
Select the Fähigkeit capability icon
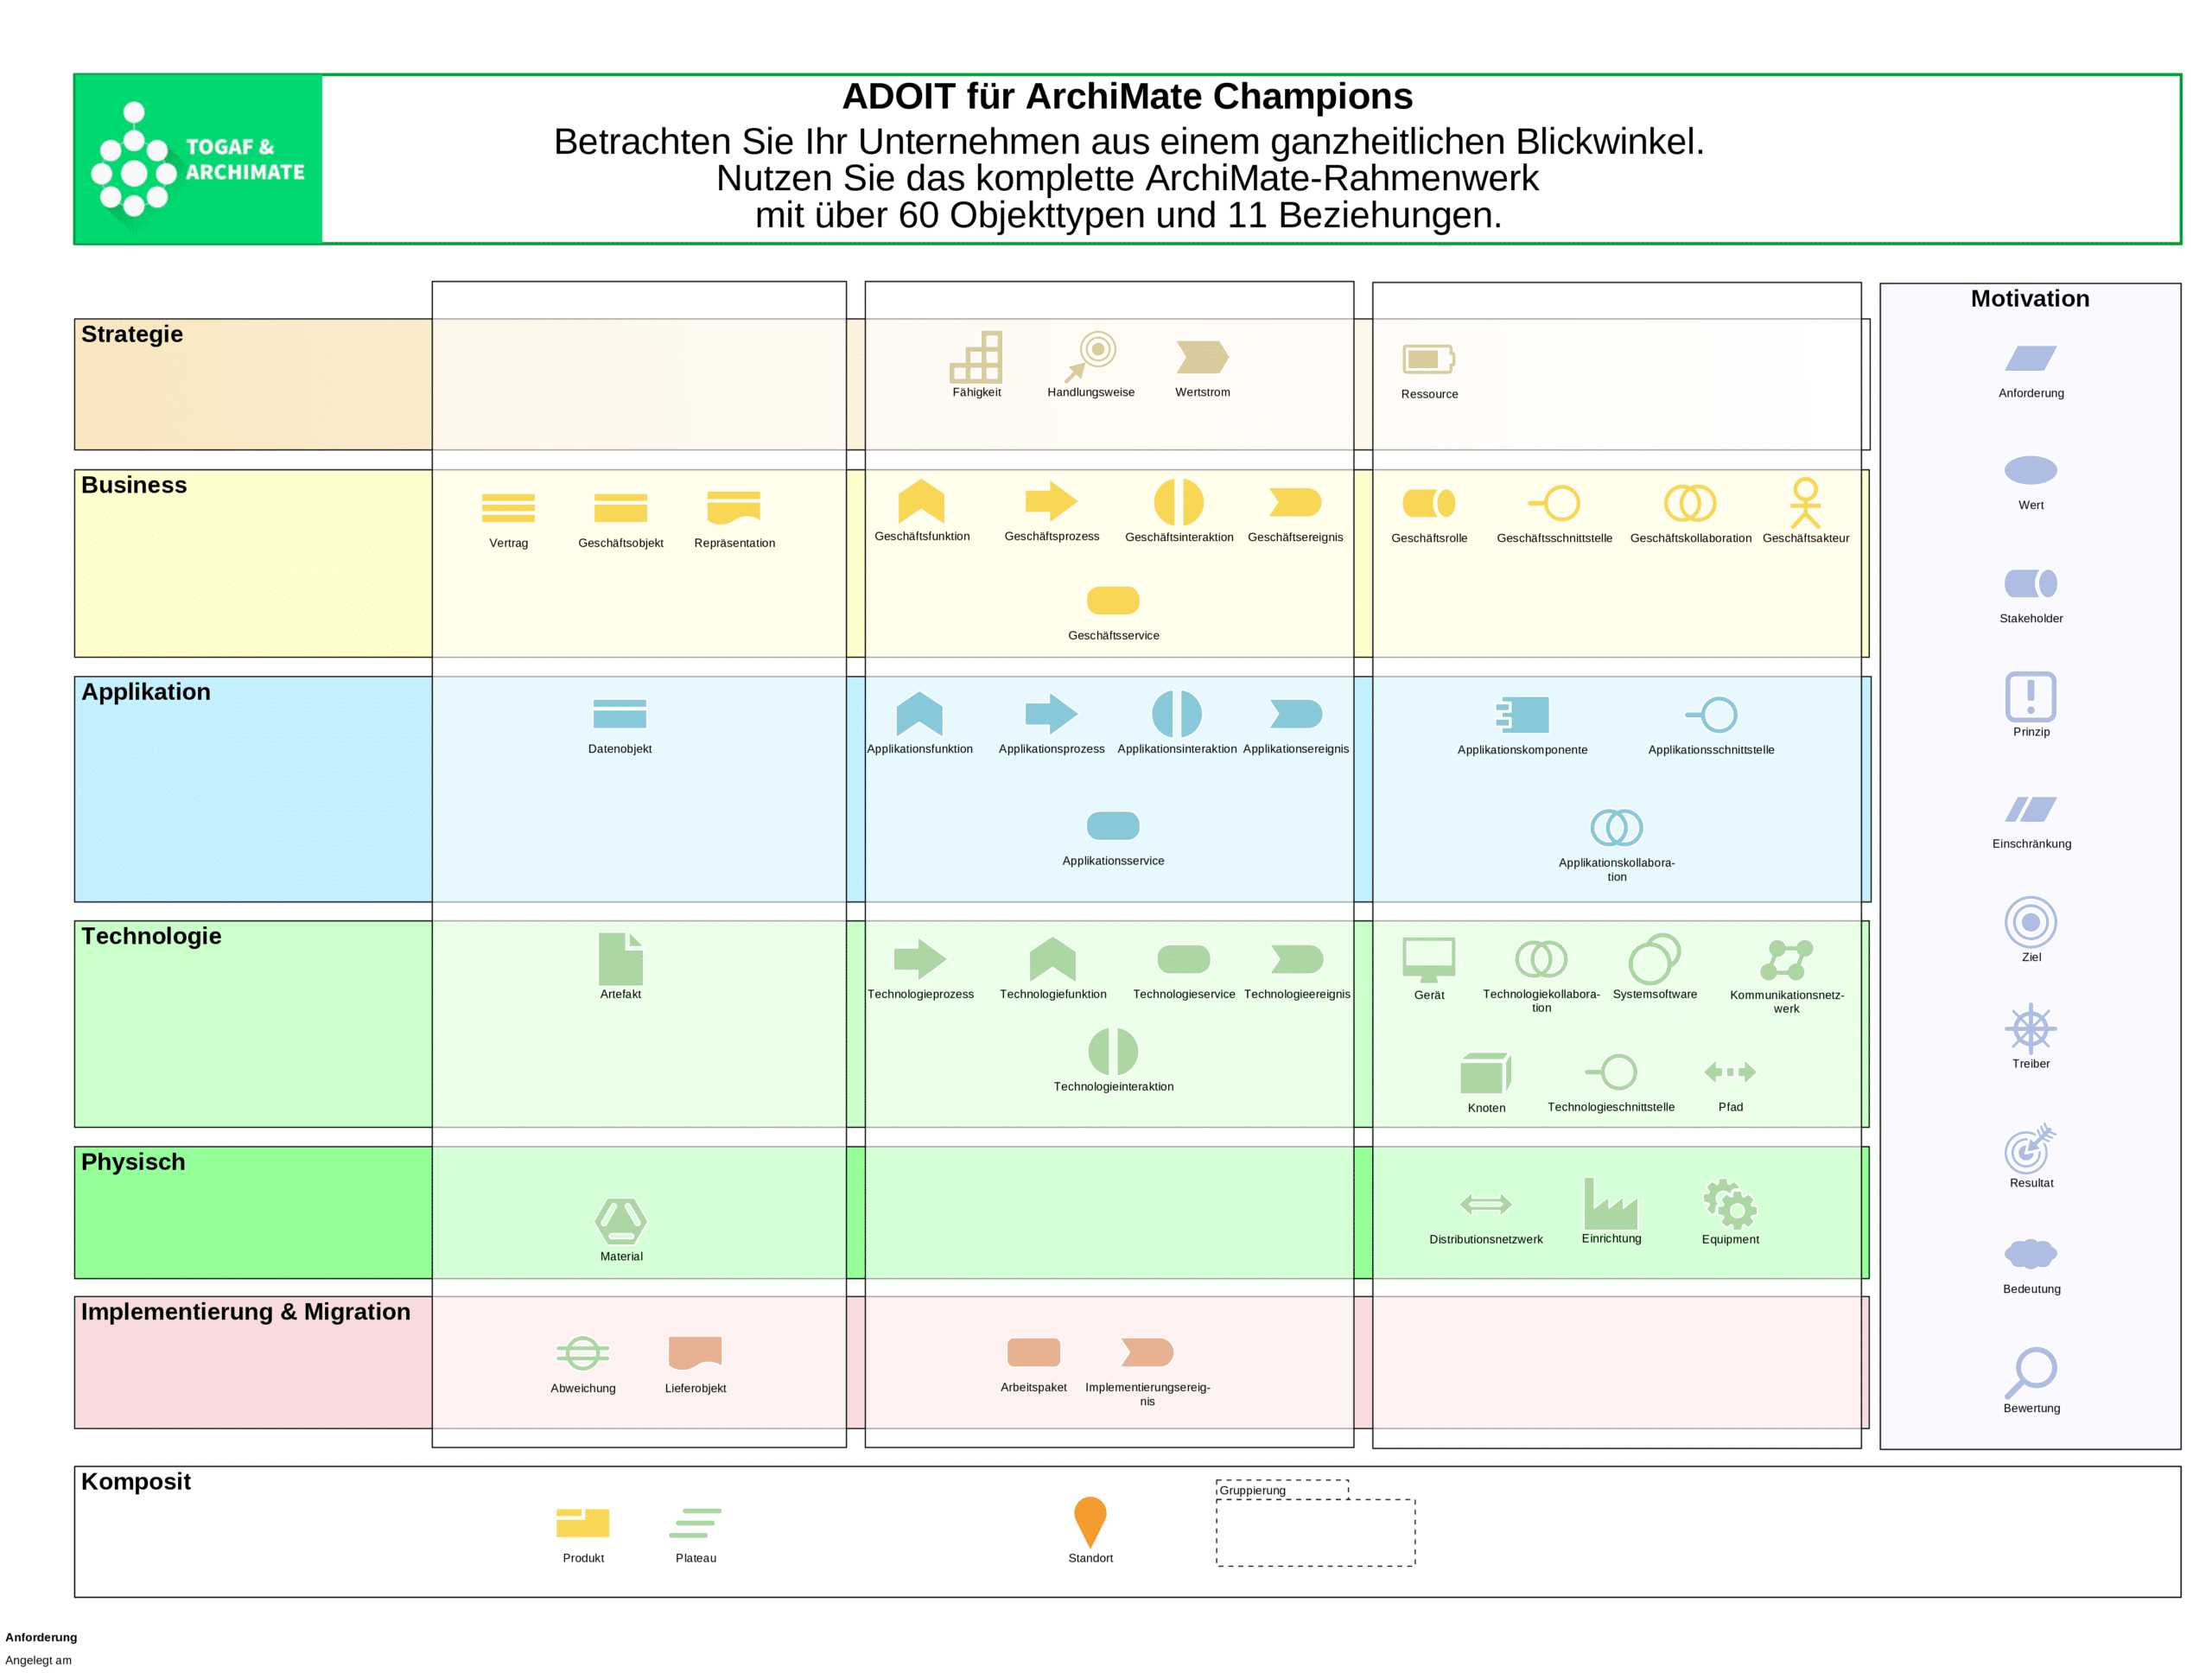click(976, 357)
